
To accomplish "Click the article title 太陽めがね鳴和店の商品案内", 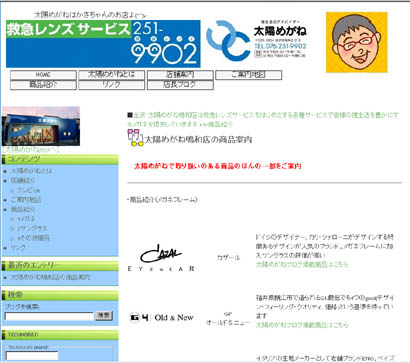I will [198, 140].
